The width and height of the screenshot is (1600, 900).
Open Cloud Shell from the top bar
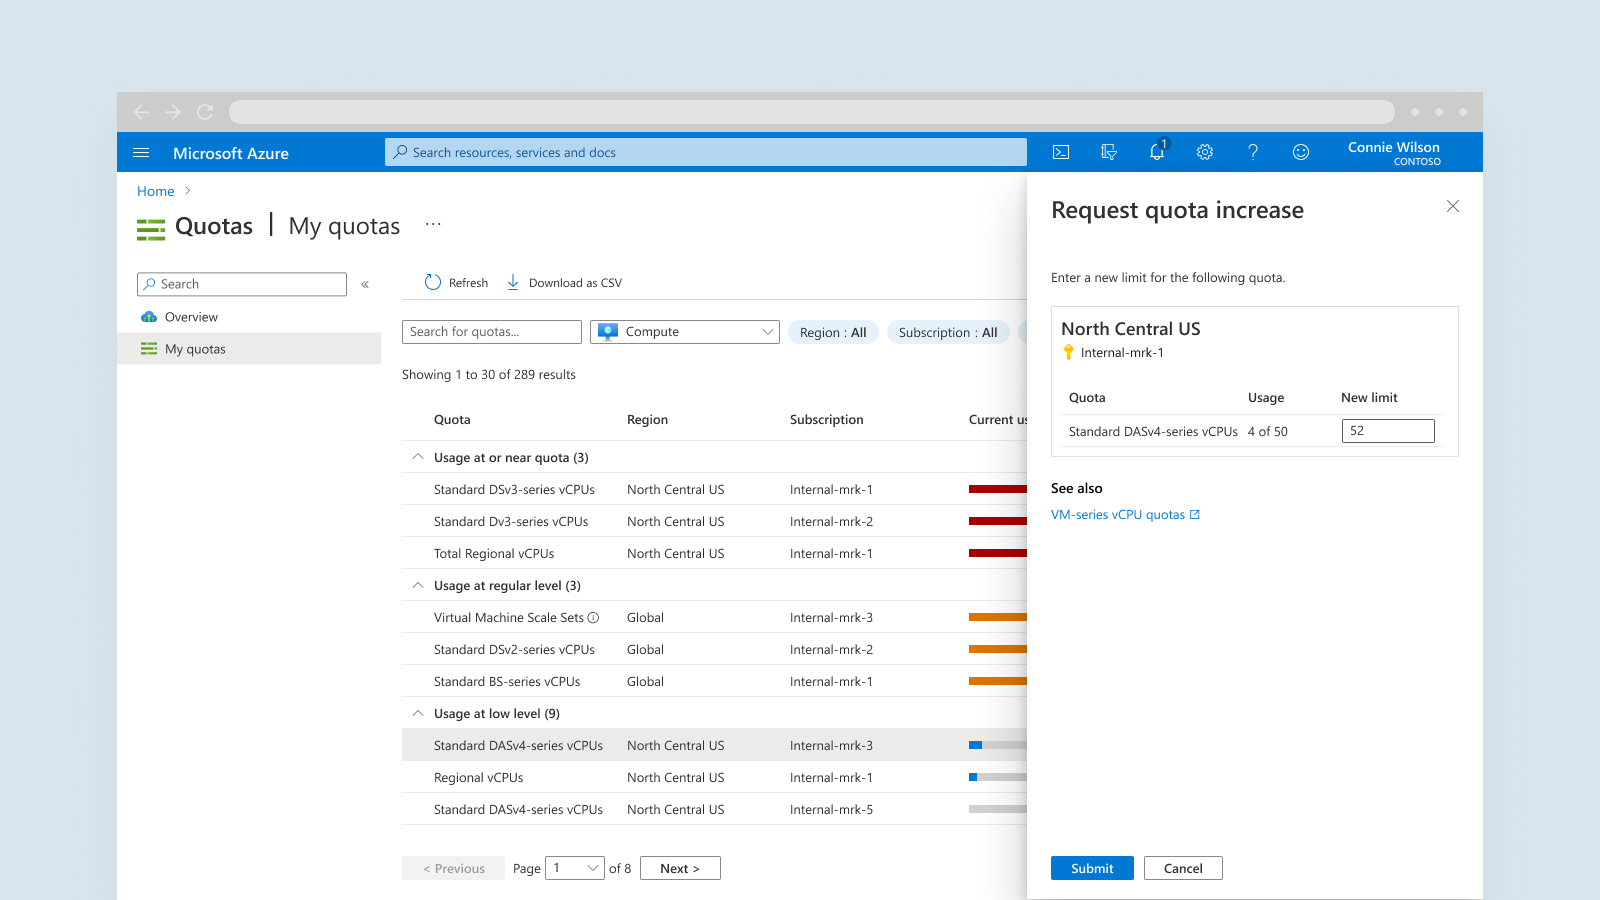pyautogui.click(x=1061, y=152)
